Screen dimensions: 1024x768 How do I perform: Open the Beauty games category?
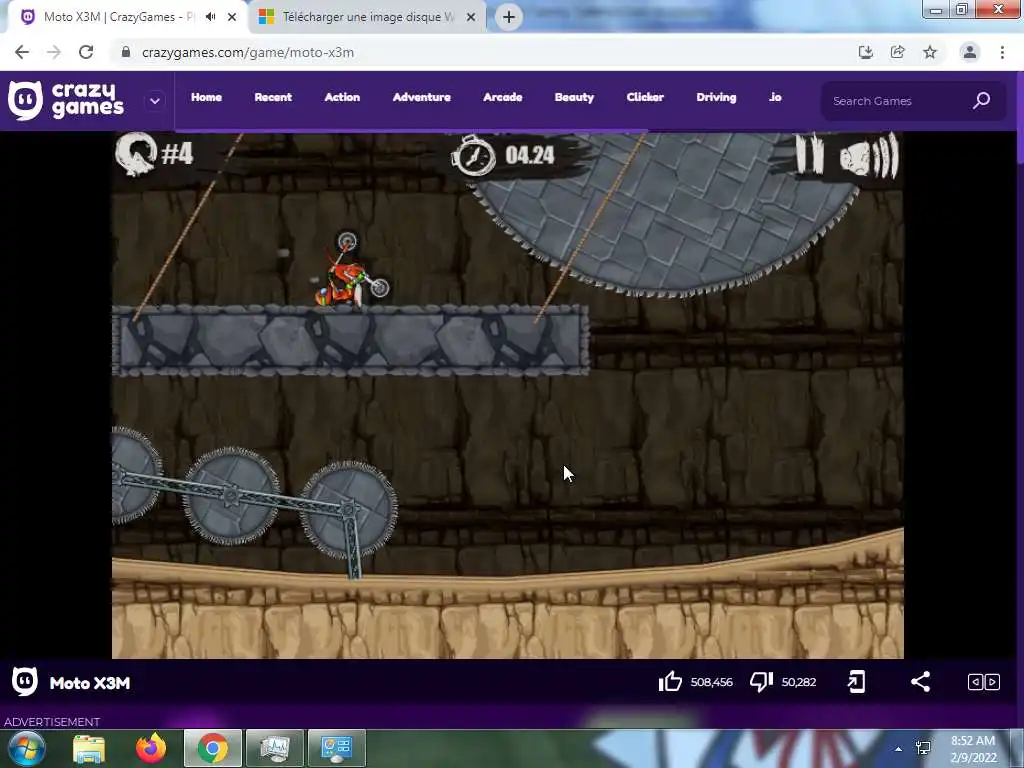tap(574, 97)
